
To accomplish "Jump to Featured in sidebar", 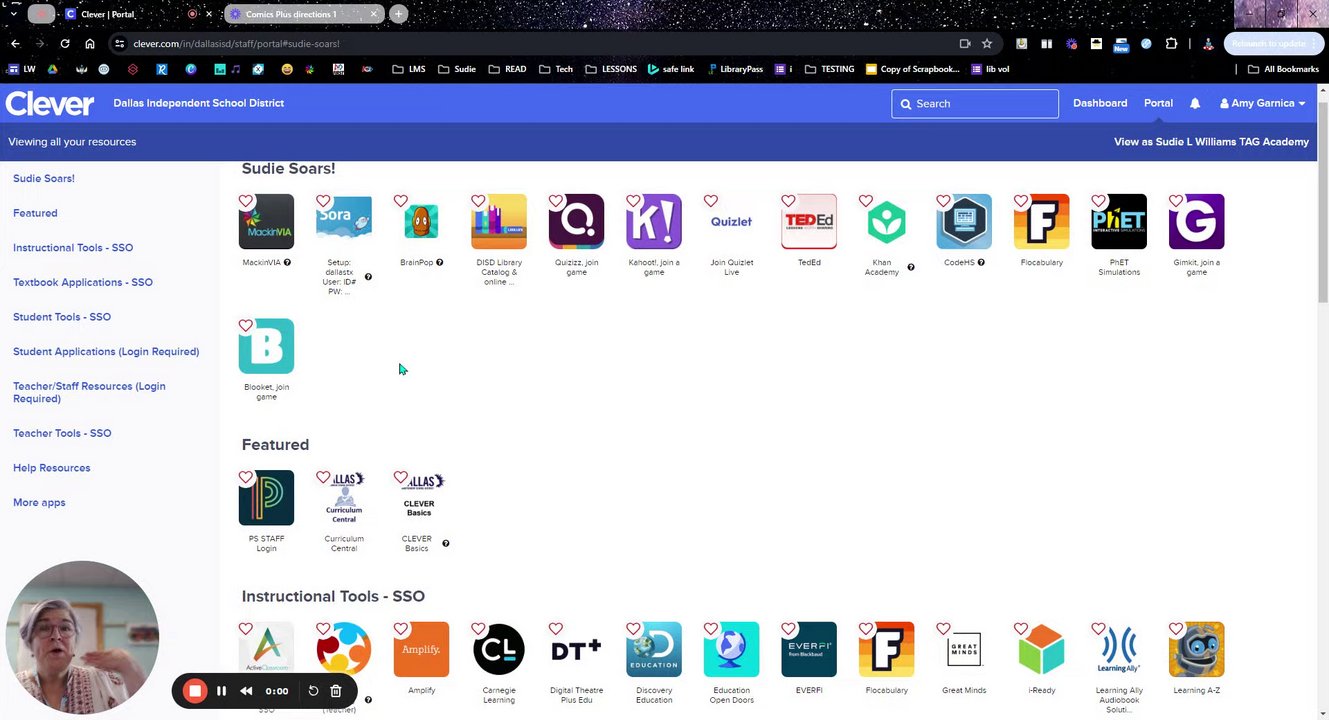I will (x=35, y=213).
